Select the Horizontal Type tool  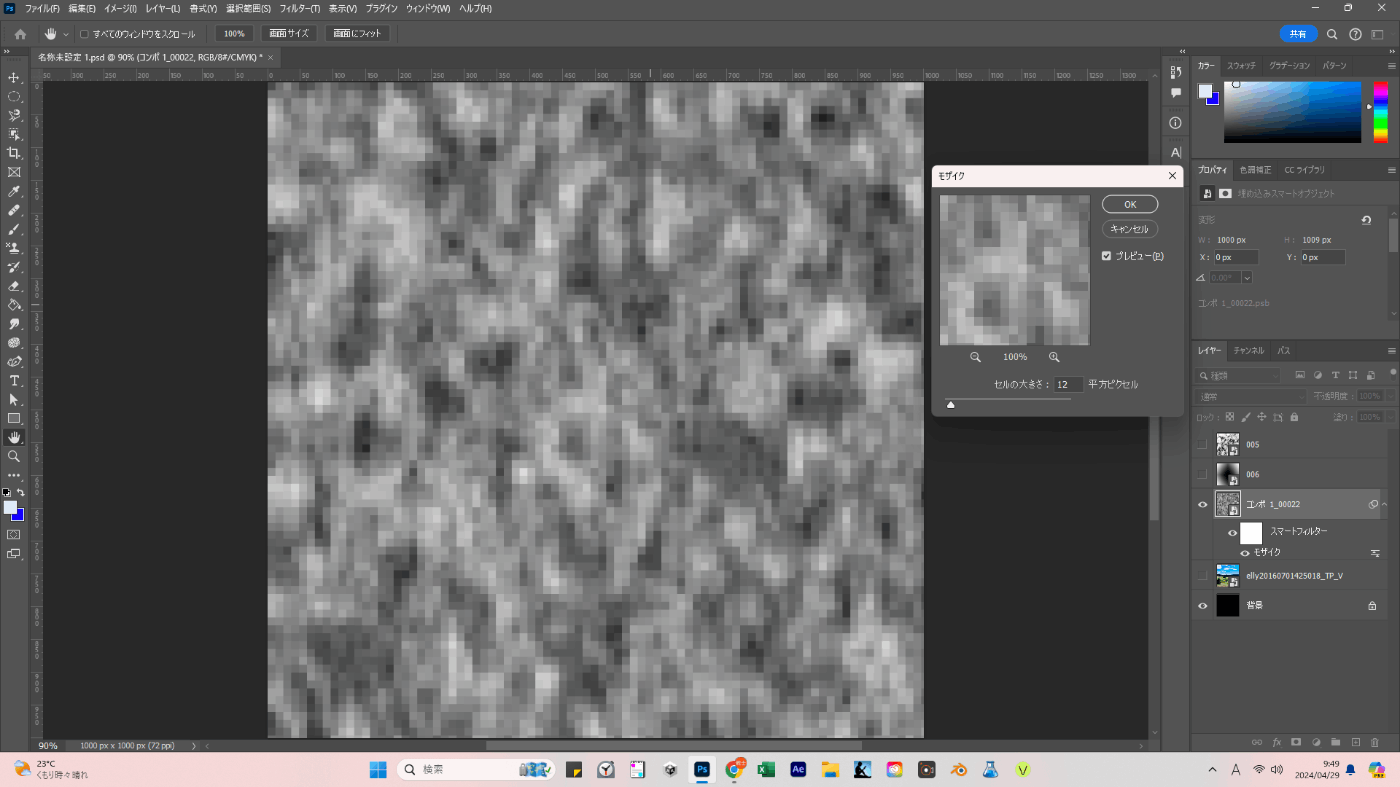[x=14, y=381]
